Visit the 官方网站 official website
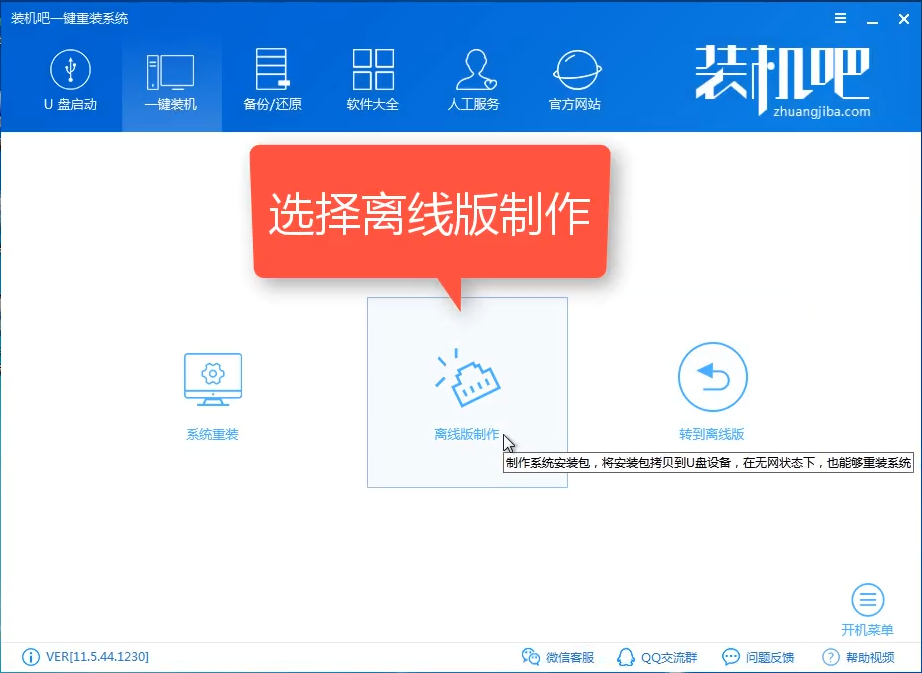The height and width of the screenshot is (673, 922). (575, 80)
